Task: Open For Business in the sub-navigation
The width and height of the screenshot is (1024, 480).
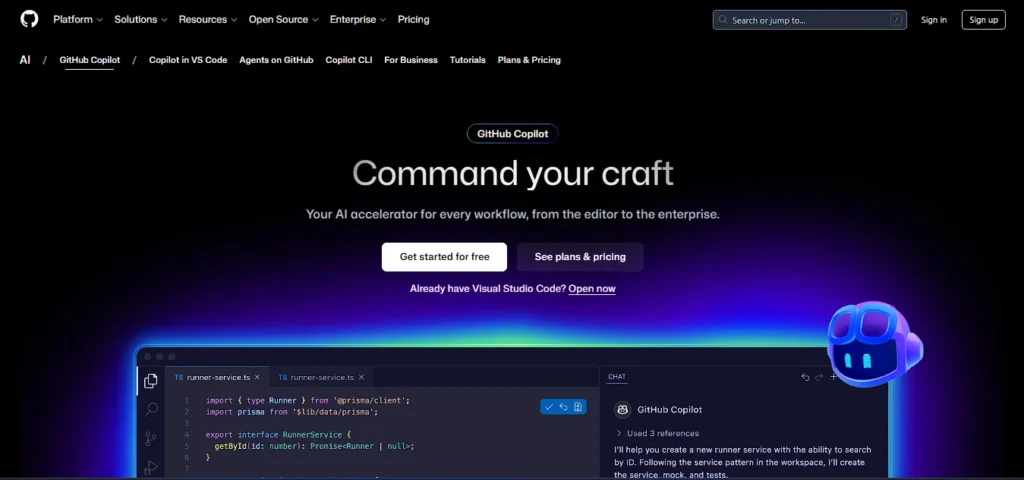Action: 411,60
